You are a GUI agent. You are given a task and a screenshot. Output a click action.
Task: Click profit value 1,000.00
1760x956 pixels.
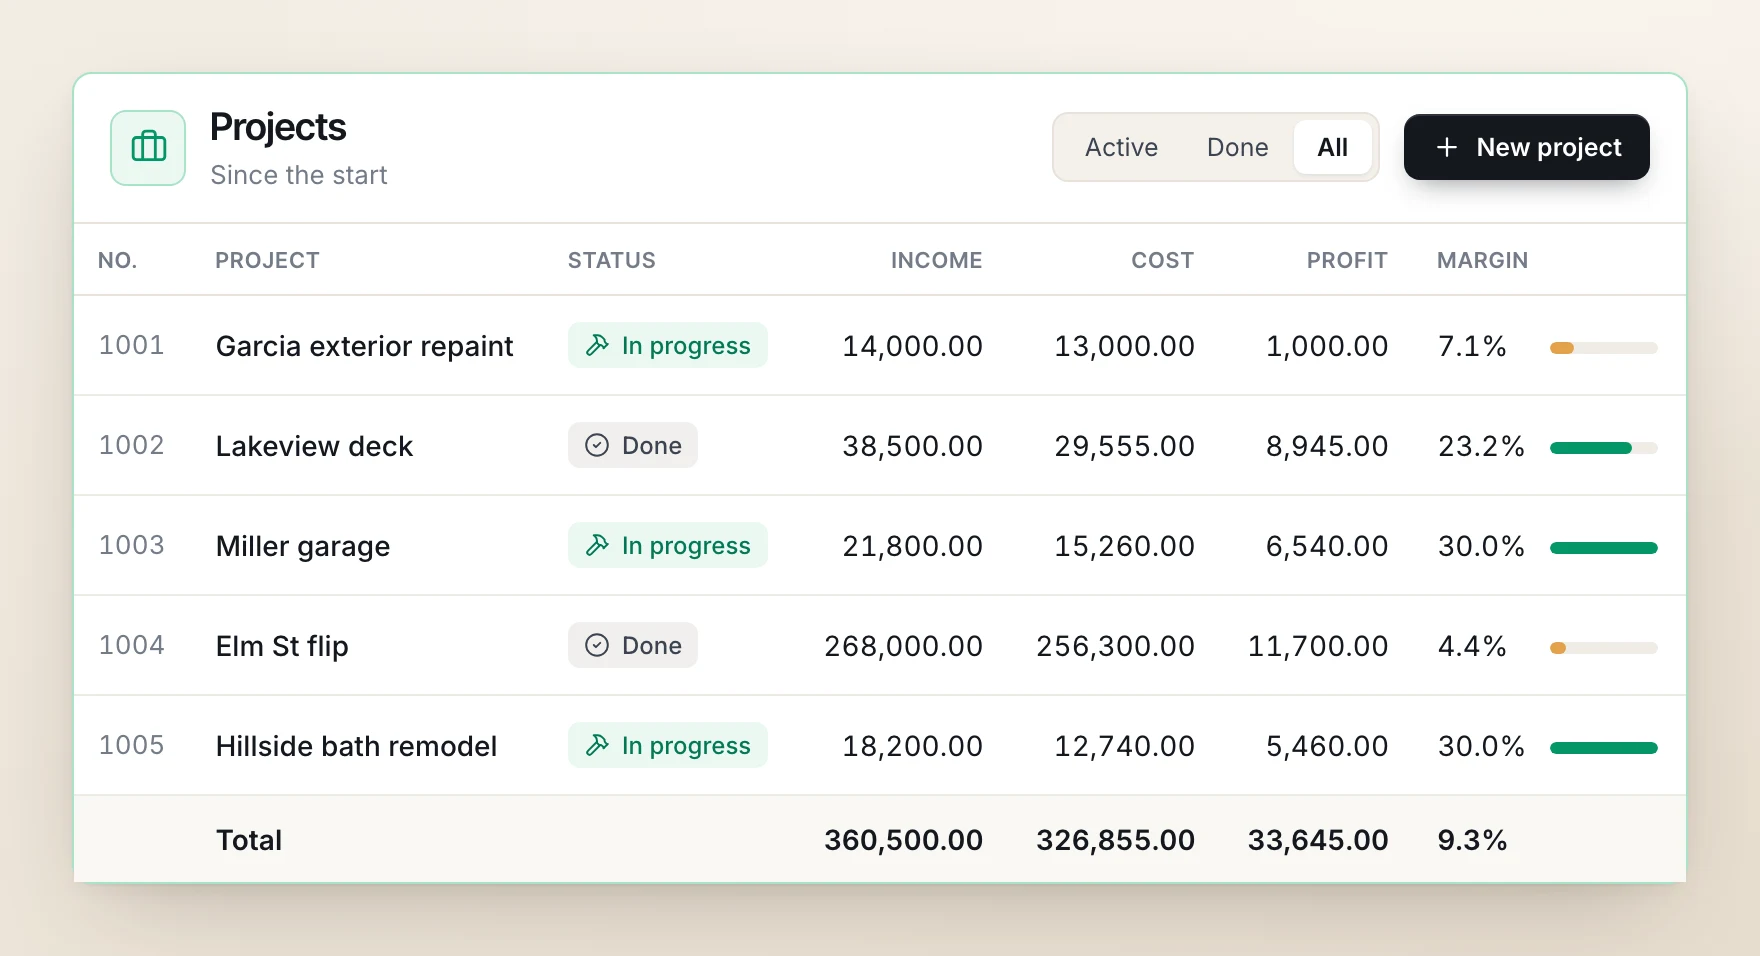(x=1327, y=346)
